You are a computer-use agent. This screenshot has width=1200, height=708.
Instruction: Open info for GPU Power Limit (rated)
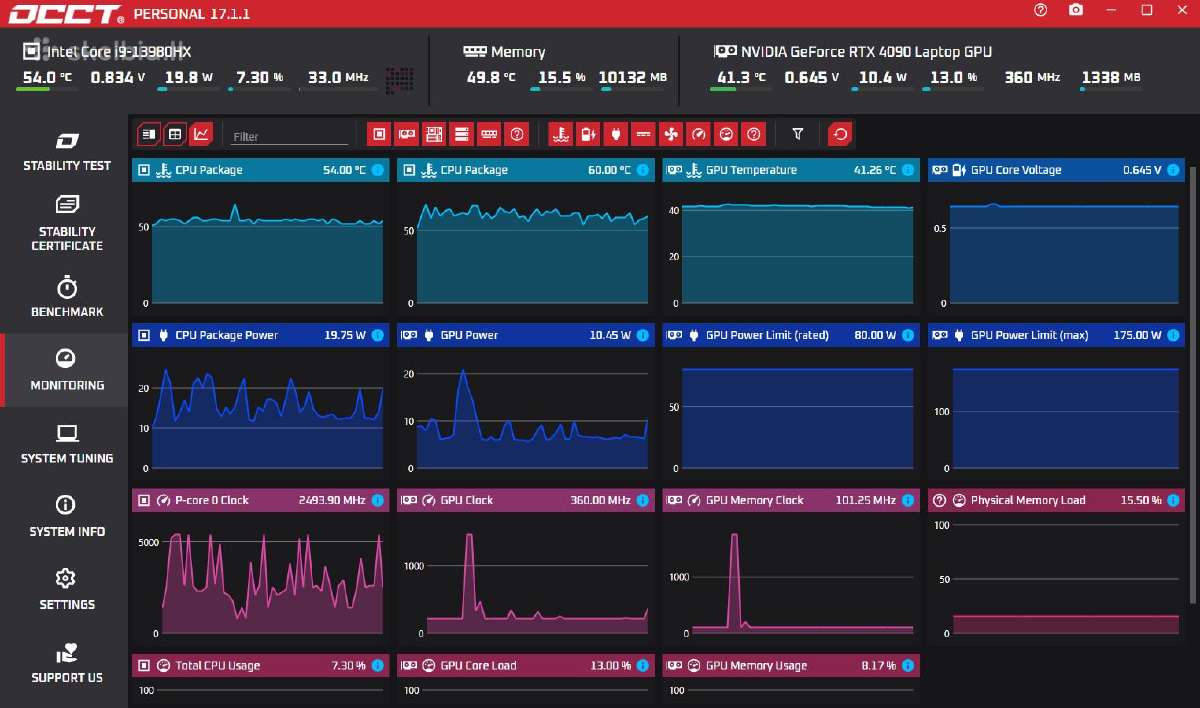point(907,335)
